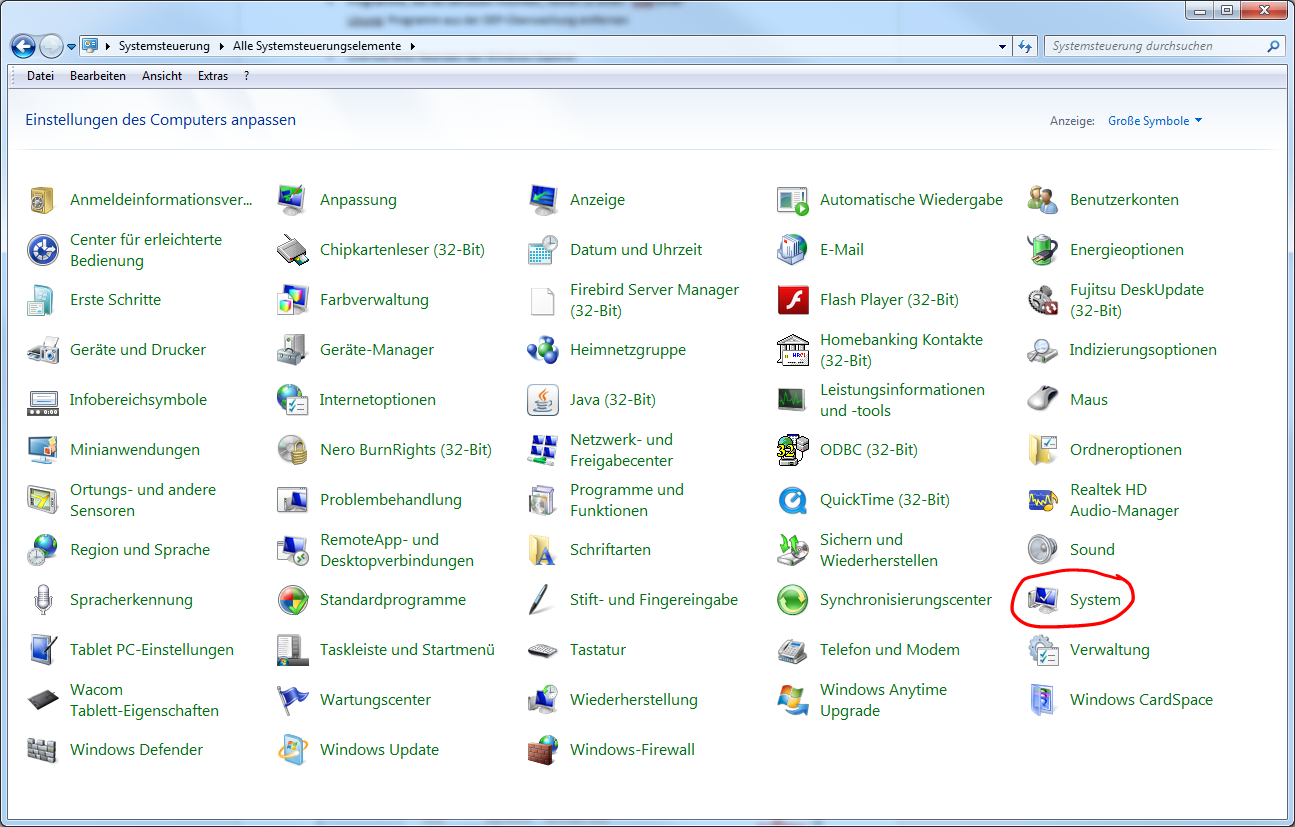Open the Extras menu

[213, 76]
